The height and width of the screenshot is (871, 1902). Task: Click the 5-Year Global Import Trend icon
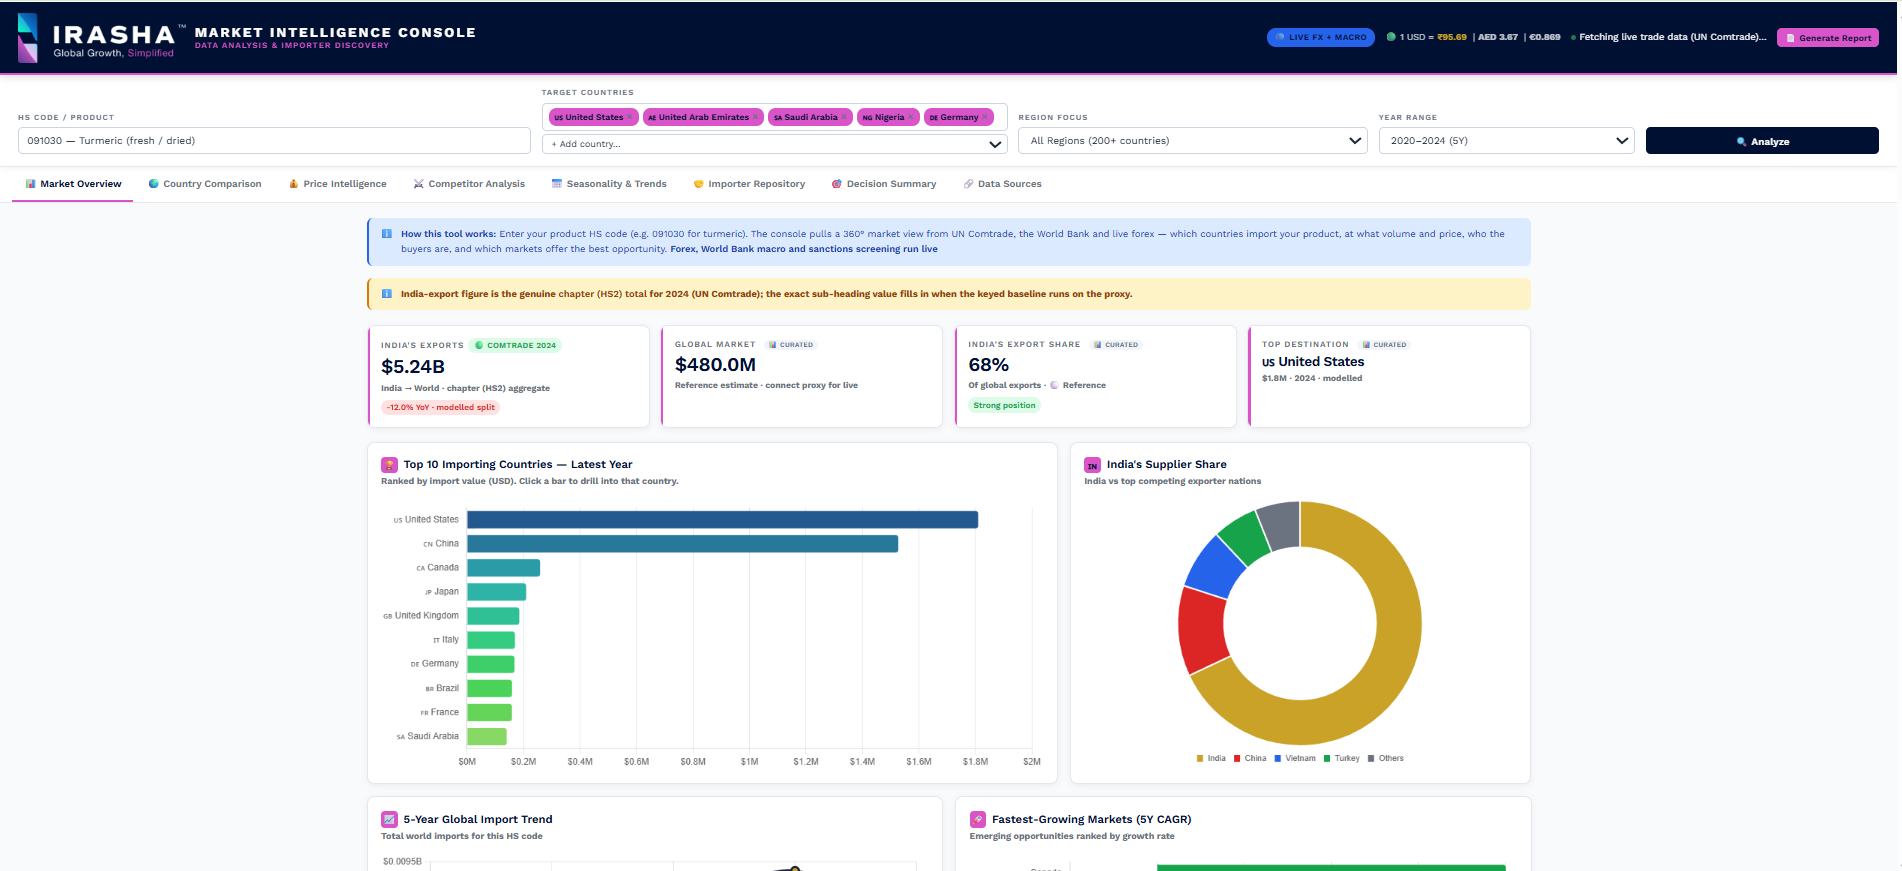click(389, 820)
